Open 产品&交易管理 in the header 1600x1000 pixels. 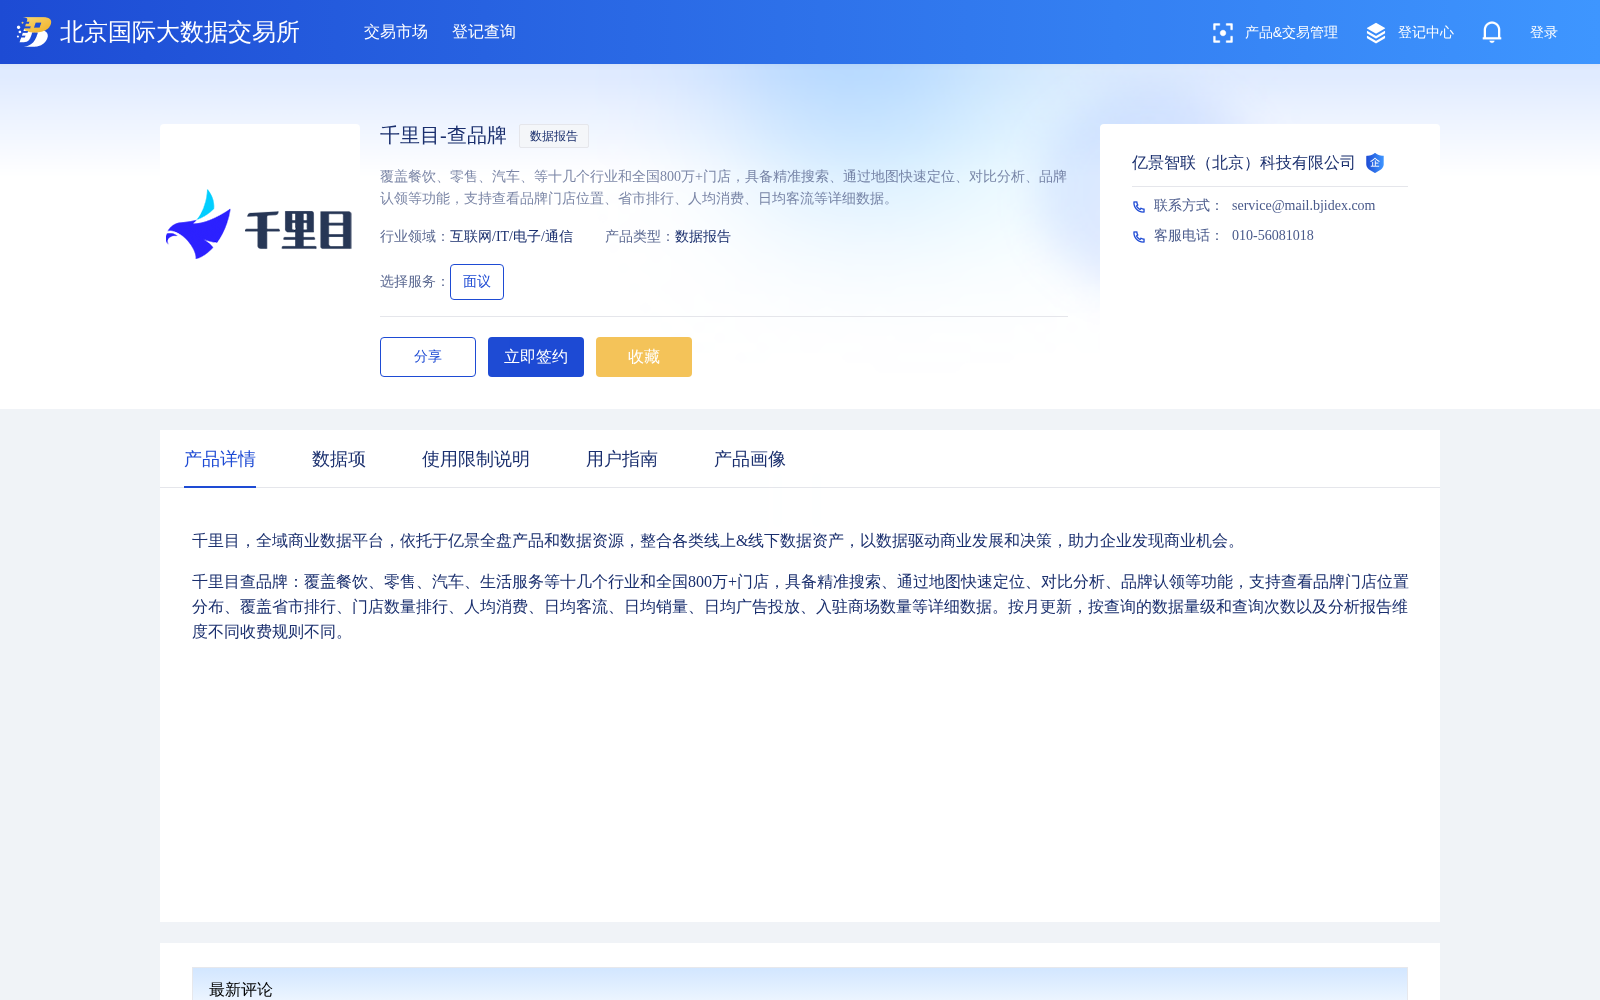tap(1291, 33)
